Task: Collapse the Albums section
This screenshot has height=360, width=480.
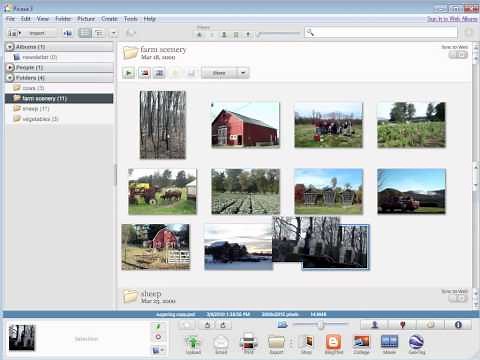Action: tap(10, 47)
